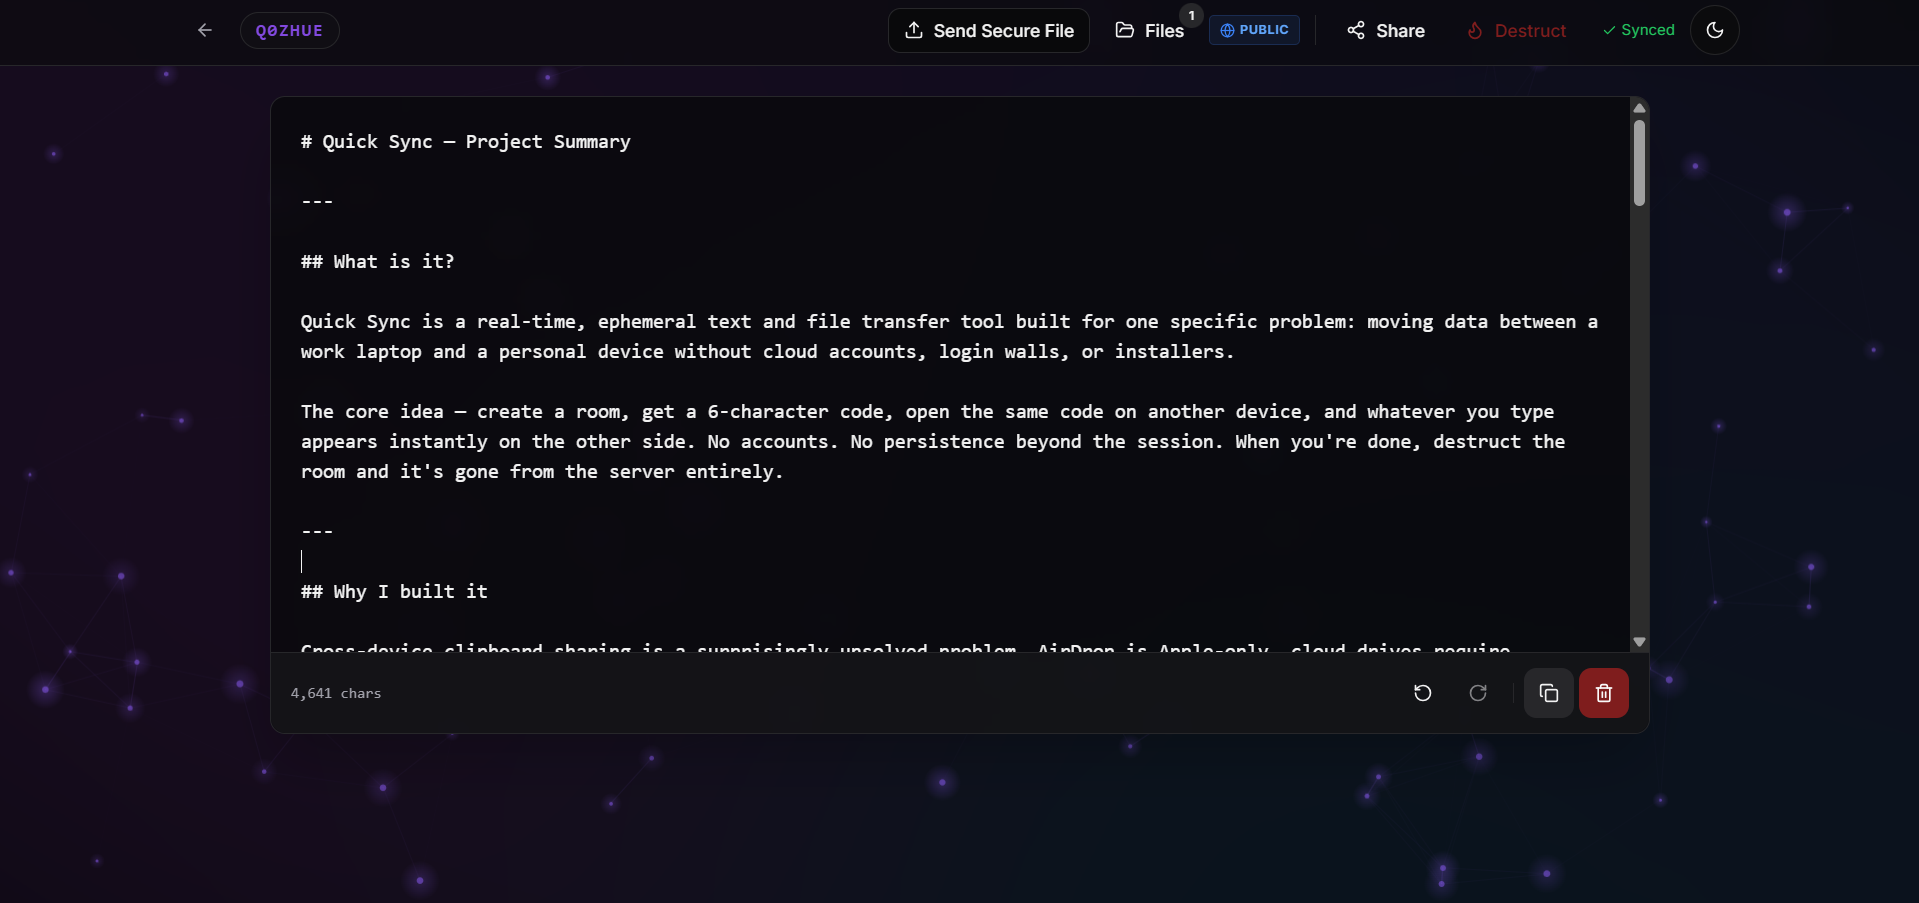Screen dimensions: 1919x903
Task: Copy text with the copy icon
Action: click(x=1548, y=693)
